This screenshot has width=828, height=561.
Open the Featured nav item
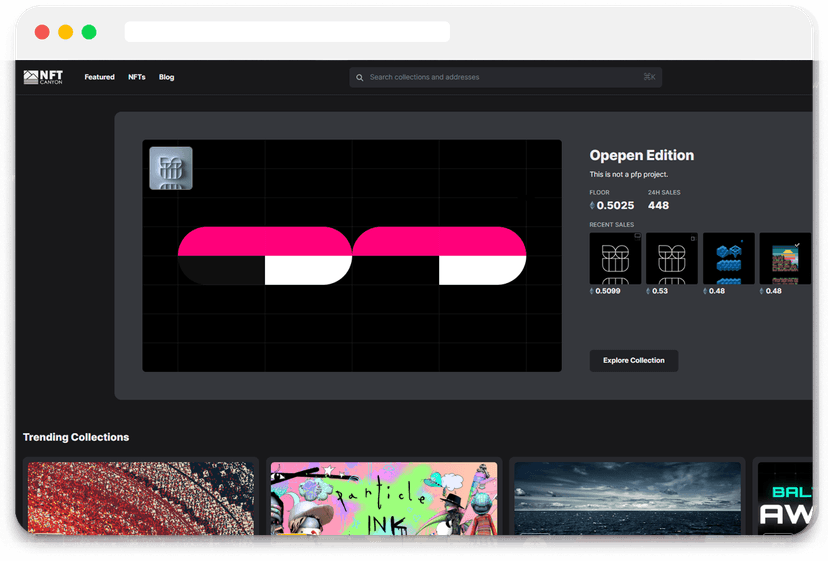(99, 77)
